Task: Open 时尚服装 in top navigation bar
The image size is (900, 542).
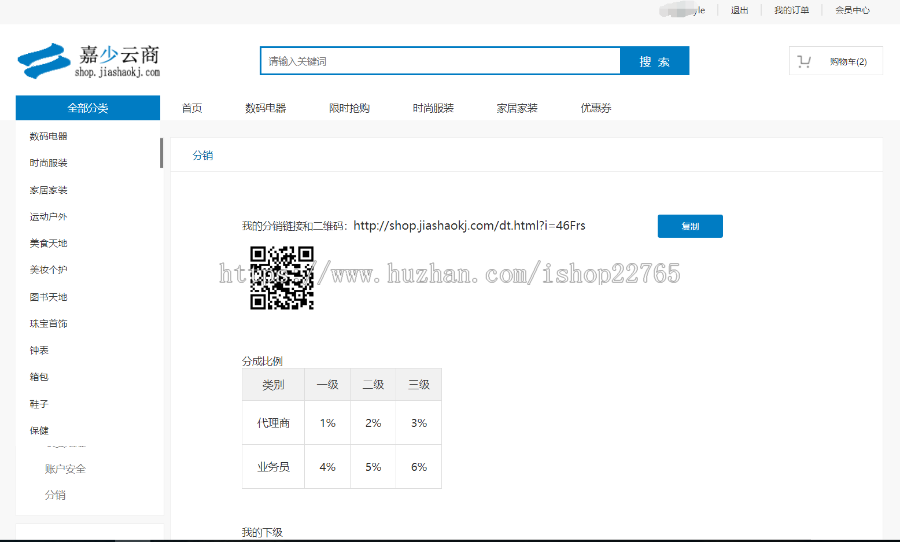Action: [x=433, y=108]
